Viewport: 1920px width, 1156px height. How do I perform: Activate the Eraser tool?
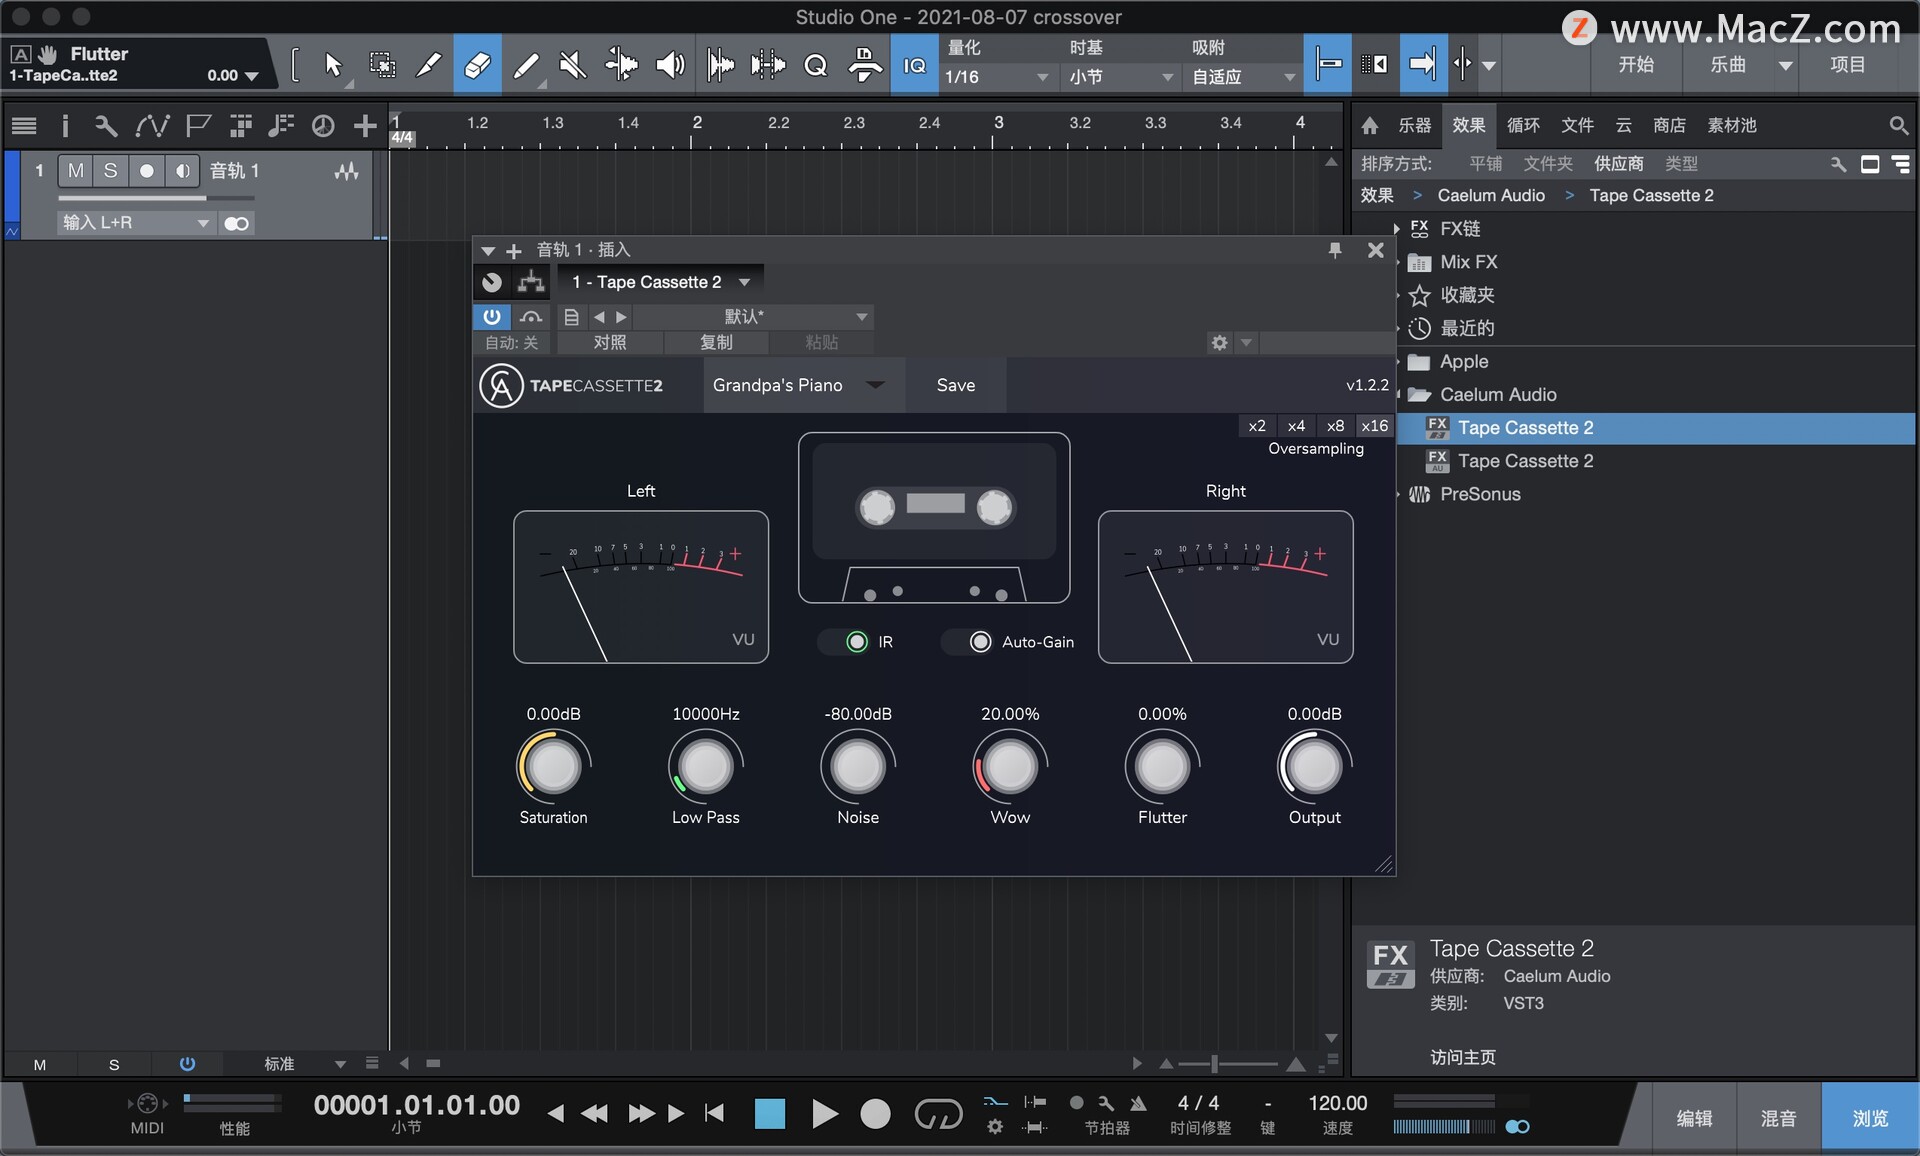click(x=477, y=64)
